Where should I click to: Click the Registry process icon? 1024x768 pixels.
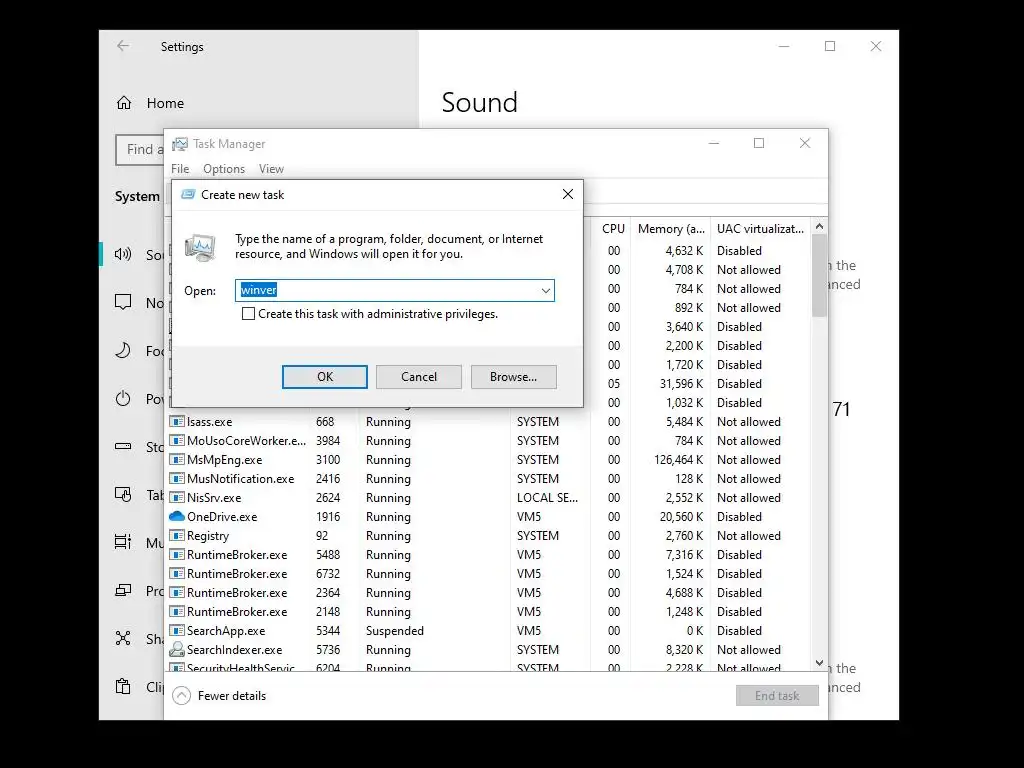177,535
